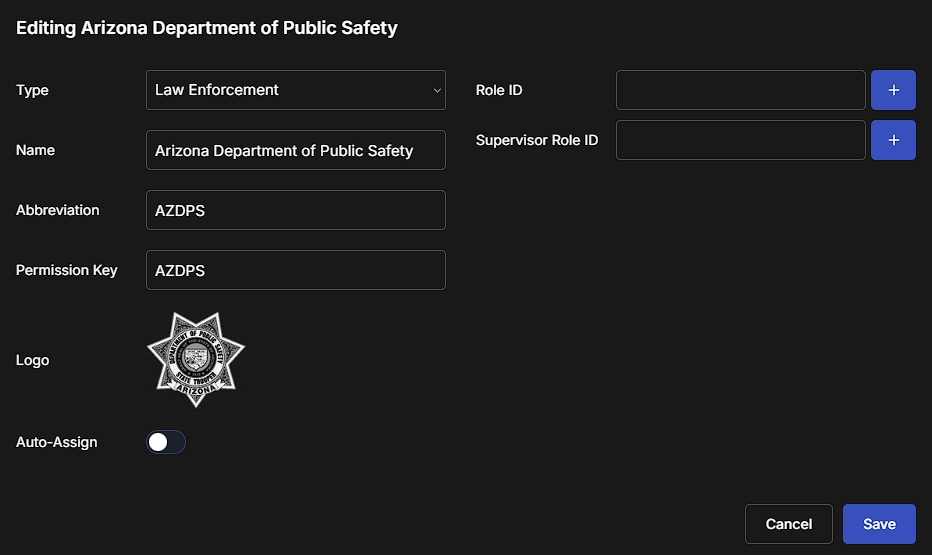Click the Supervisor Role ID label
This screenshot has height=555, width=932.
coord(537,140)
